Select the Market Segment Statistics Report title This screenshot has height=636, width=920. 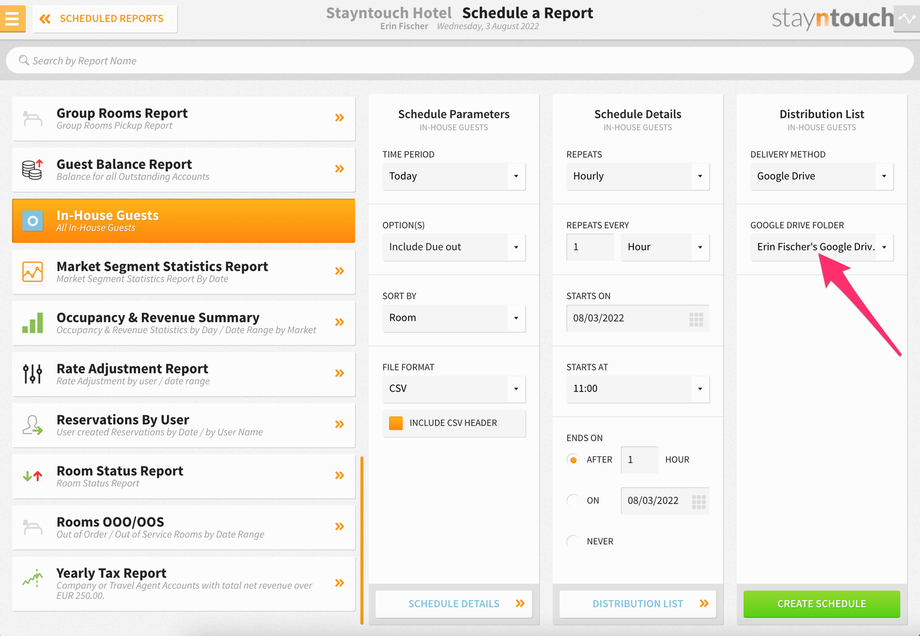coord(162,266)
